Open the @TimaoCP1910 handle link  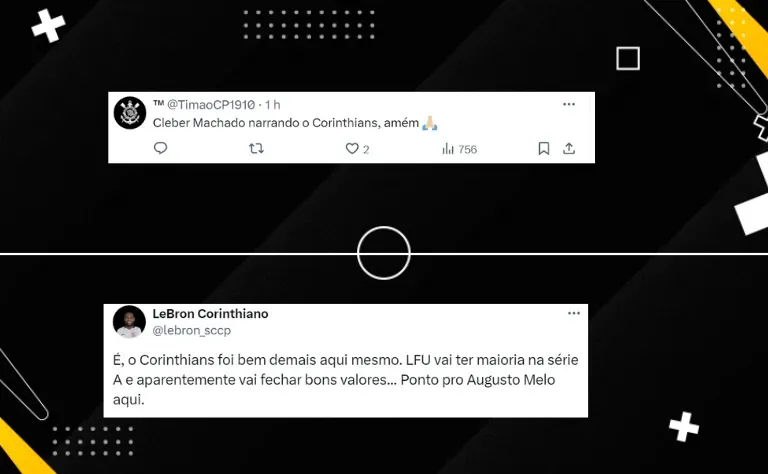click(211, 104)
